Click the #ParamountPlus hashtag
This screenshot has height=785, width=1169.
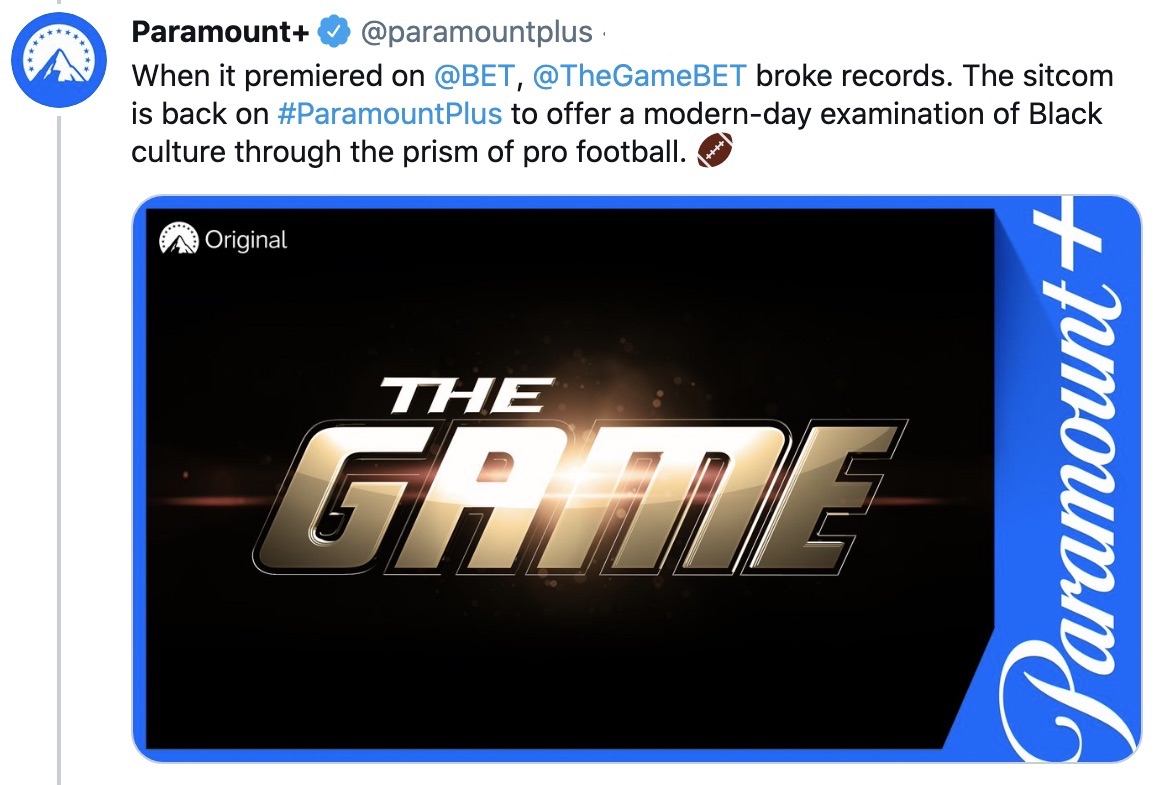tap(390, 113)
